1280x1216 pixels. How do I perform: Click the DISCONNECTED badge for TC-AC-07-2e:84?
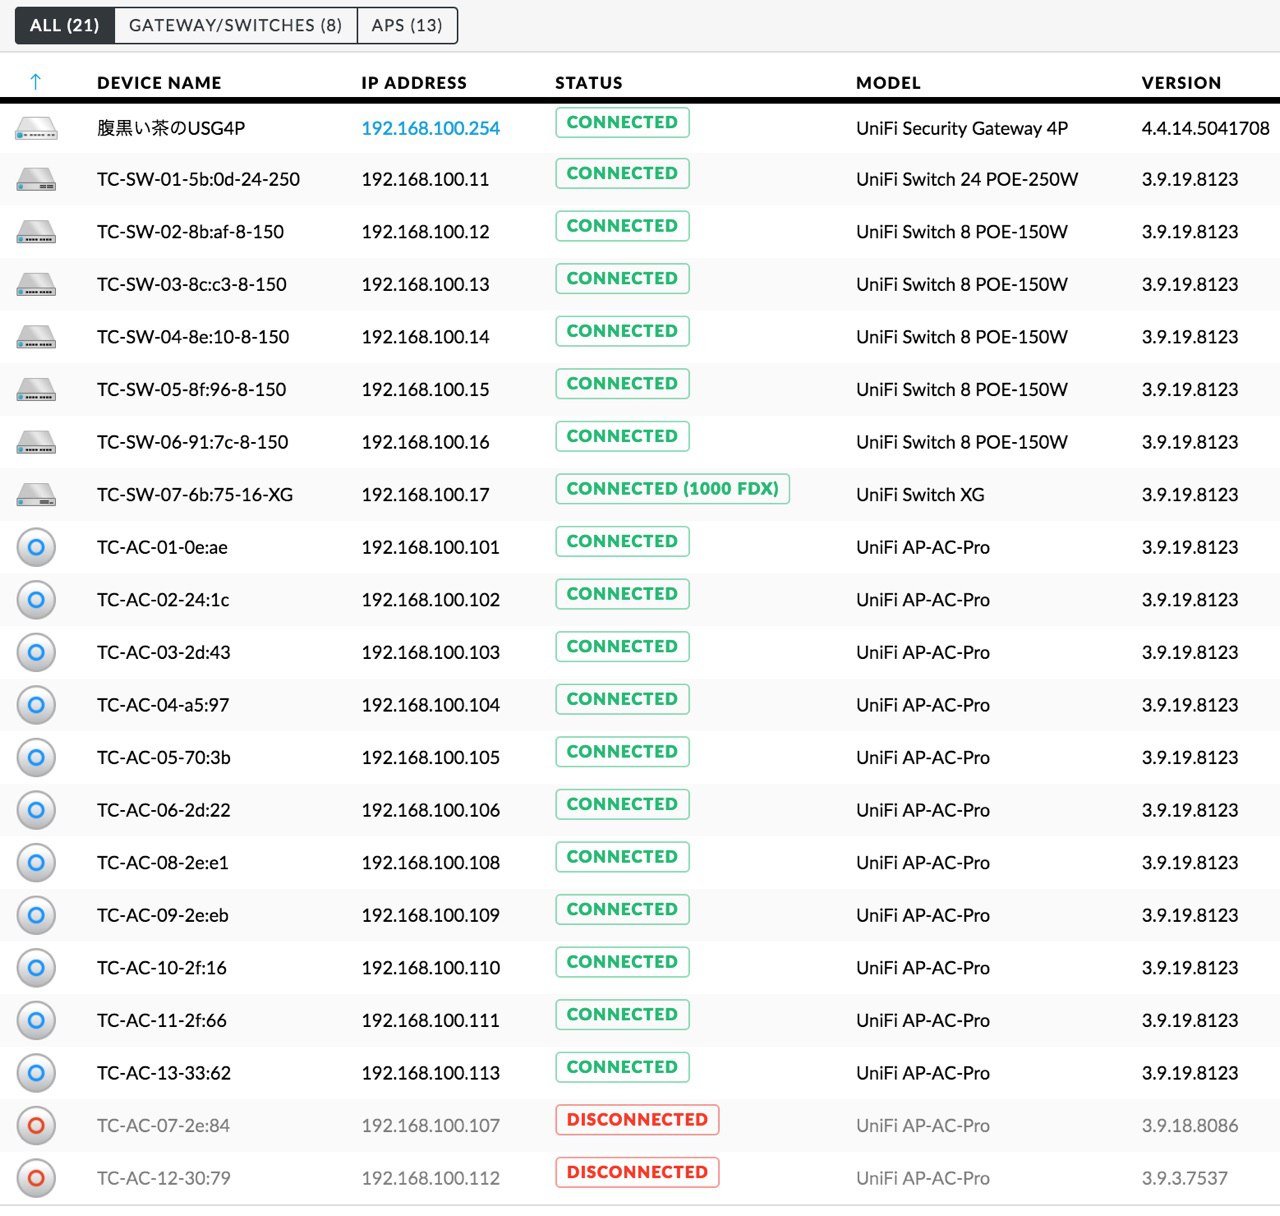click(637, 1120)
